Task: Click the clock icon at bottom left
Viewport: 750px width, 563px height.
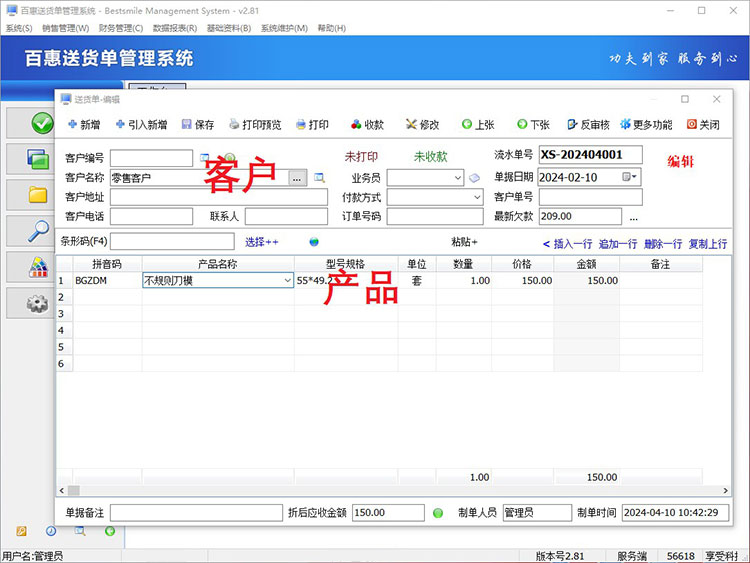Action: (51, 531)
